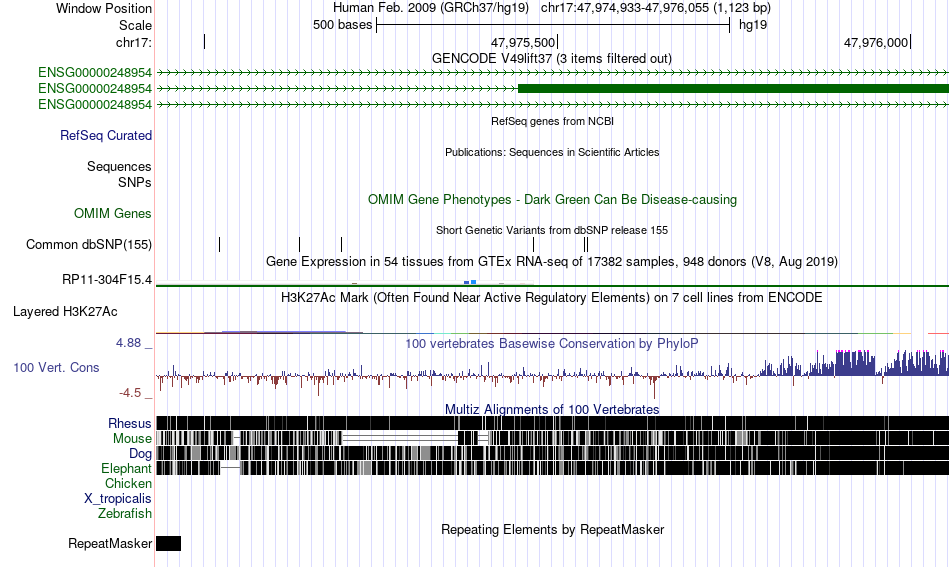
Task: Click the bottom ENSG00000248954 gene label
Action: 95,105
